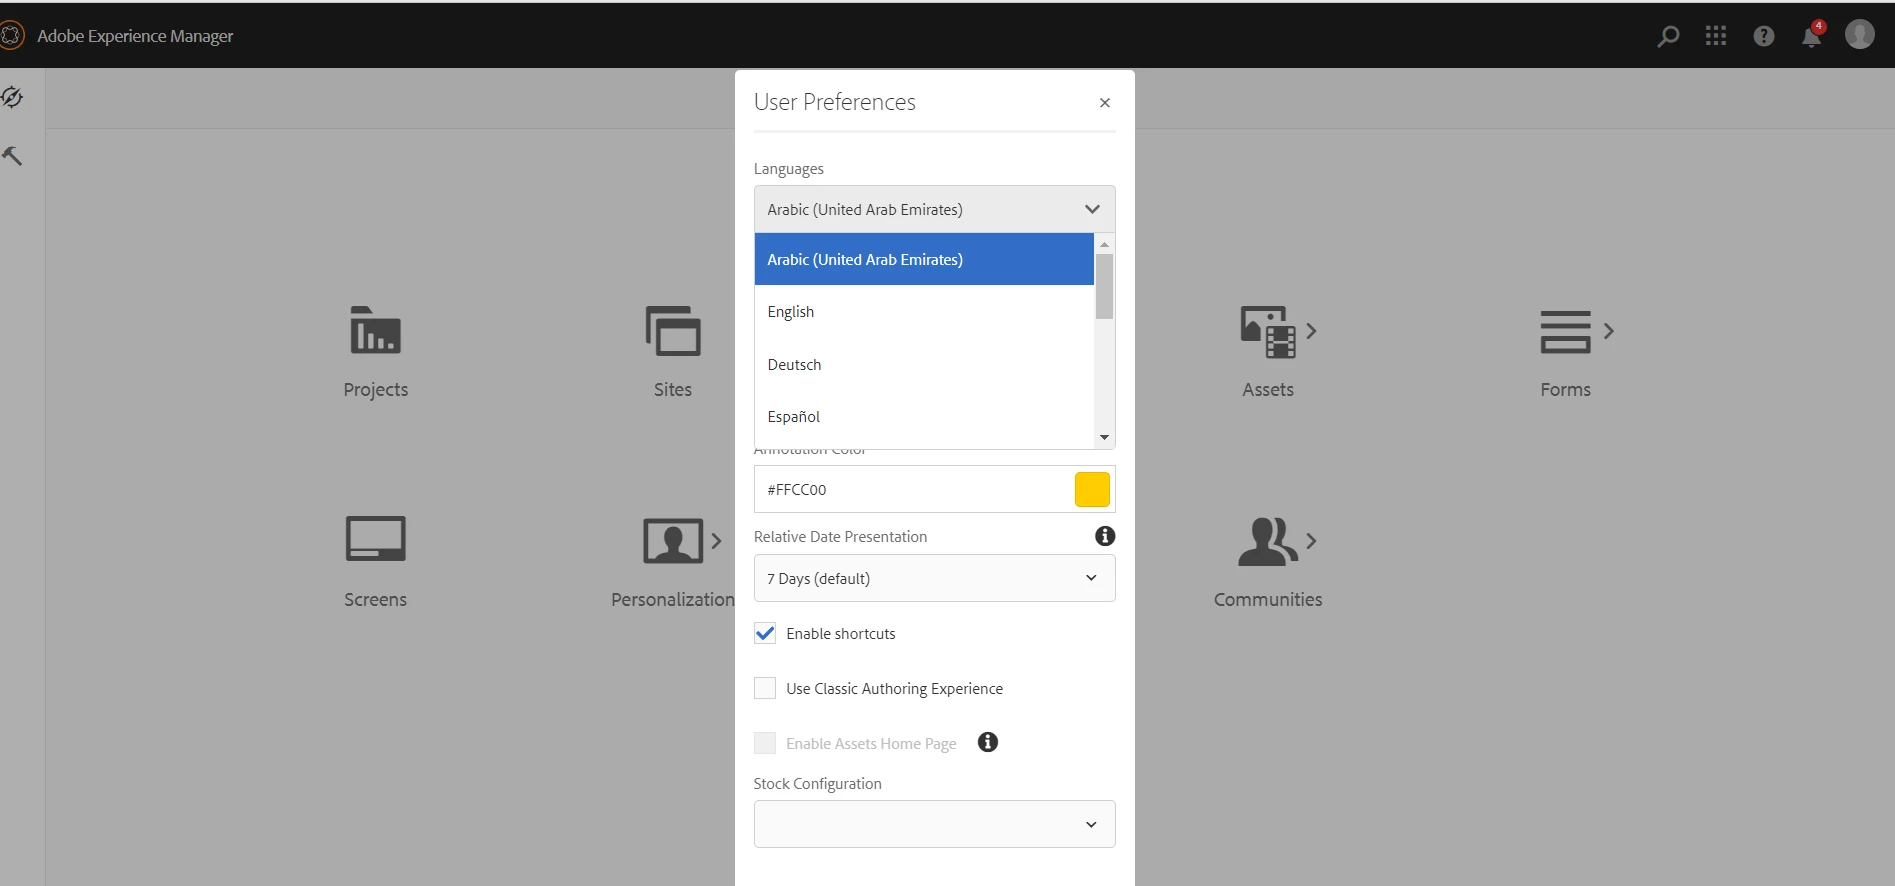Check Use Classic Authoring Experience box
This screenshot has width=1895, height=886.
(765, 688)
